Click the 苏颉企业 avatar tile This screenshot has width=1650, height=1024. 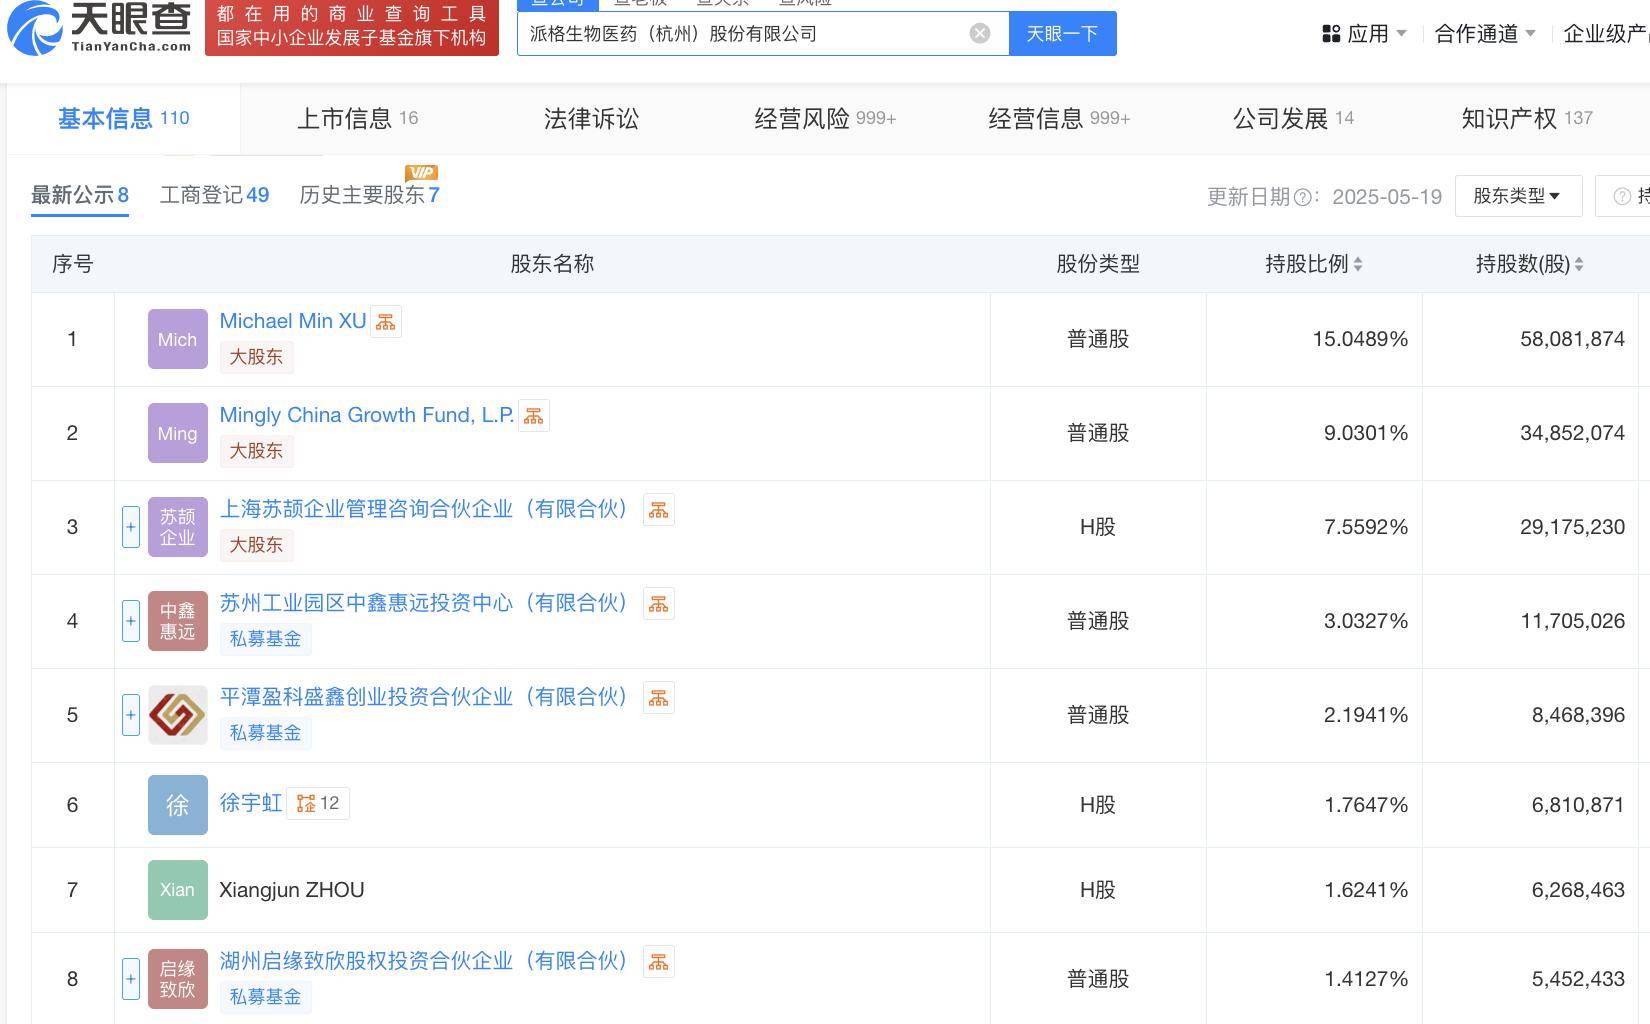pyautogui.click(x=177, y=527)
